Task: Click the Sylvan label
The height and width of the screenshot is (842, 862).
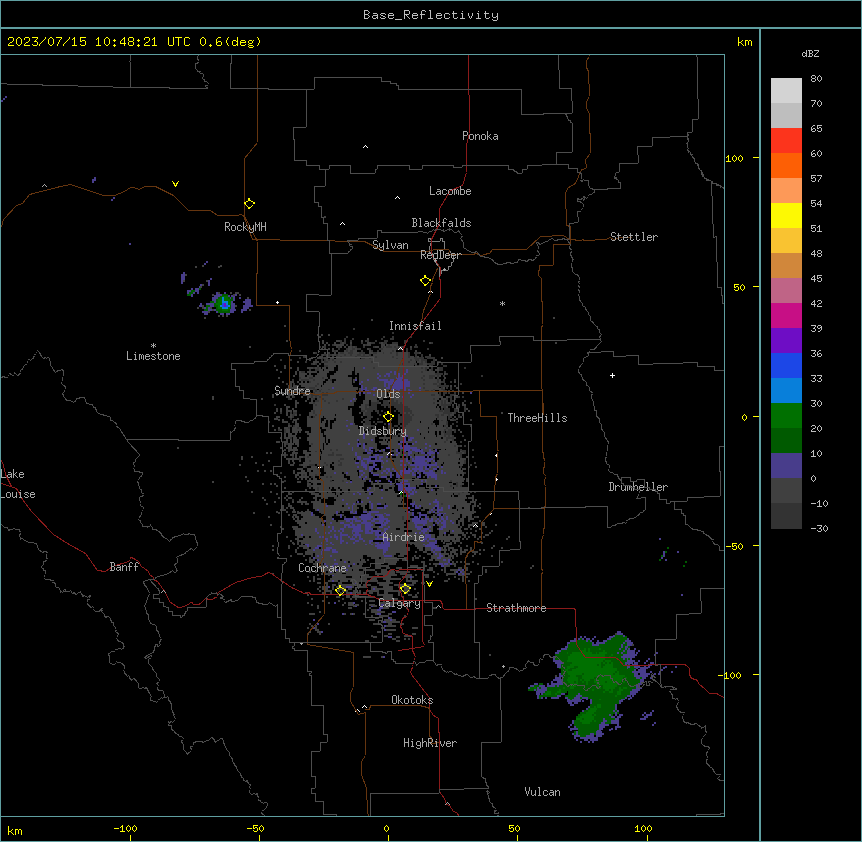Action: (x=390, y=245)
